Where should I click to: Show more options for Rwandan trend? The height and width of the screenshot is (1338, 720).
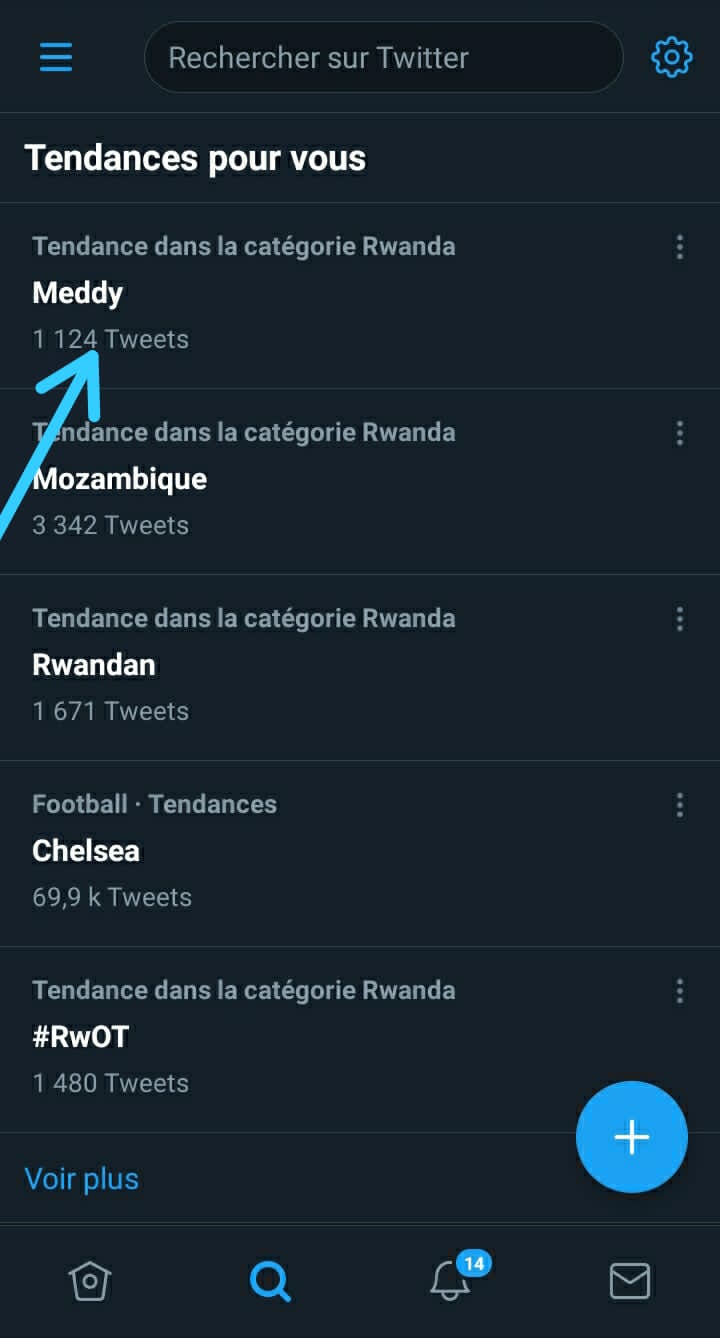(680, 619)
